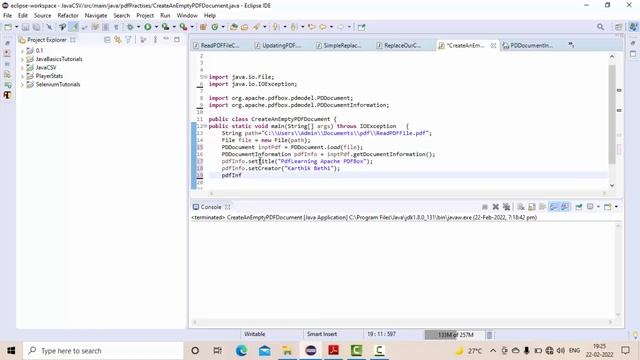Click the Save toolbar icon
This screenshot has height=360, width=640.
point(25,27)
